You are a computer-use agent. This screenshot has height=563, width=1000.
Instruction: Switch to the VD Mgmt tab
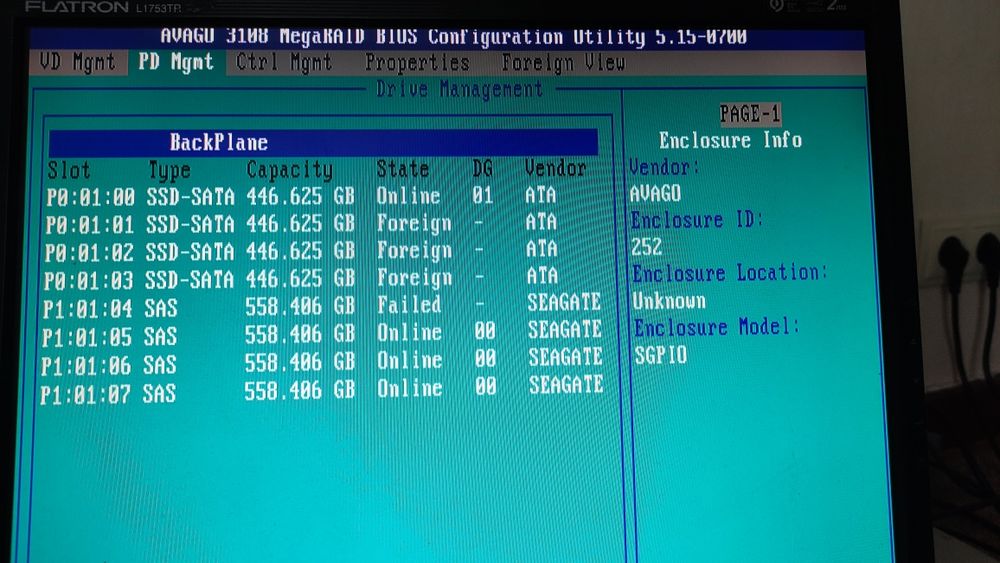[77, 62]
